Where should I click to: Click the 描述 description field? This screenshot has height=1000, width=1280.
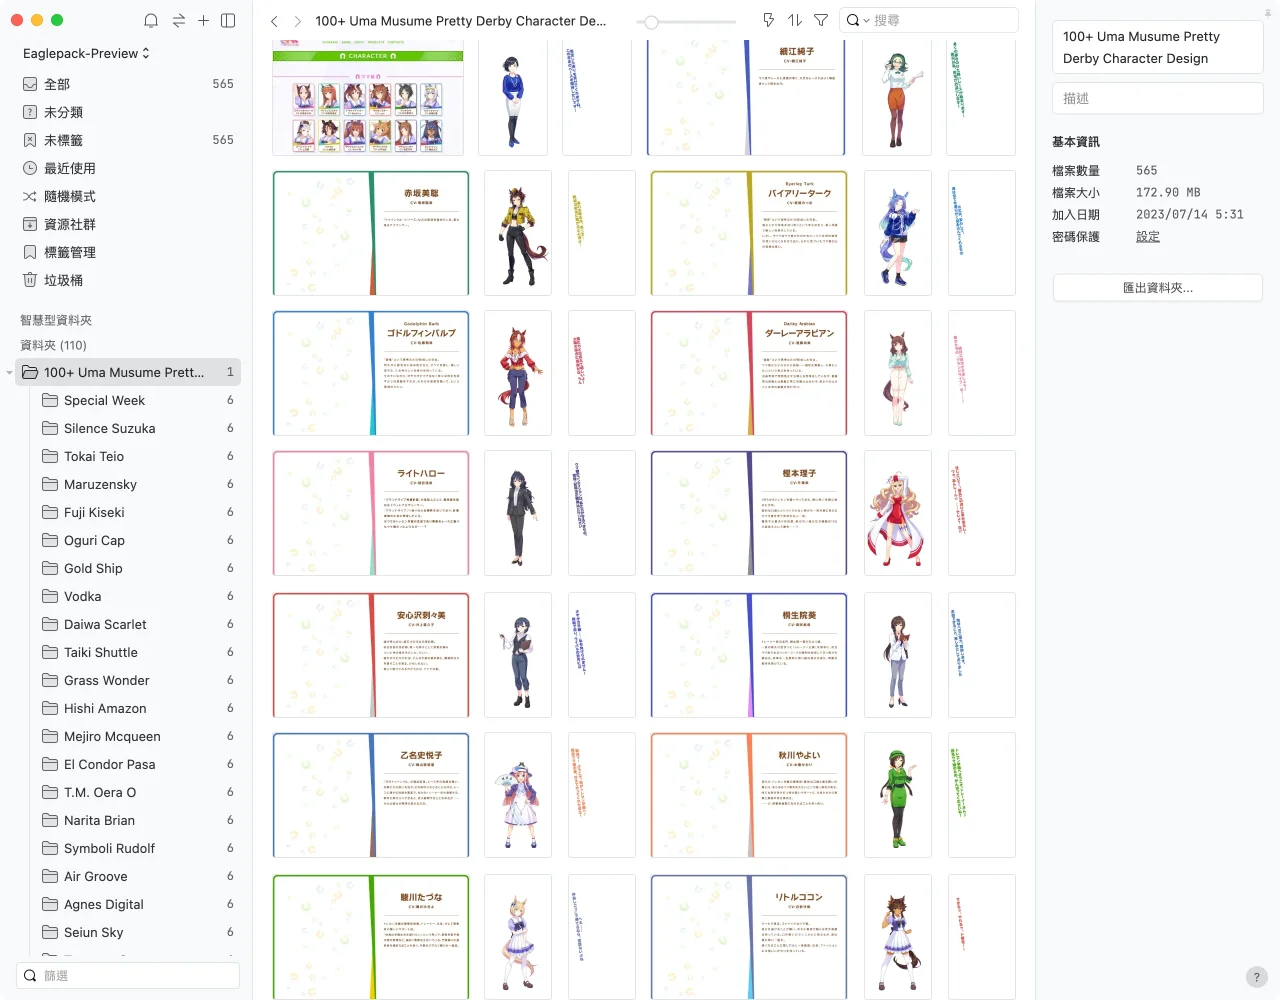point(1157,98)
